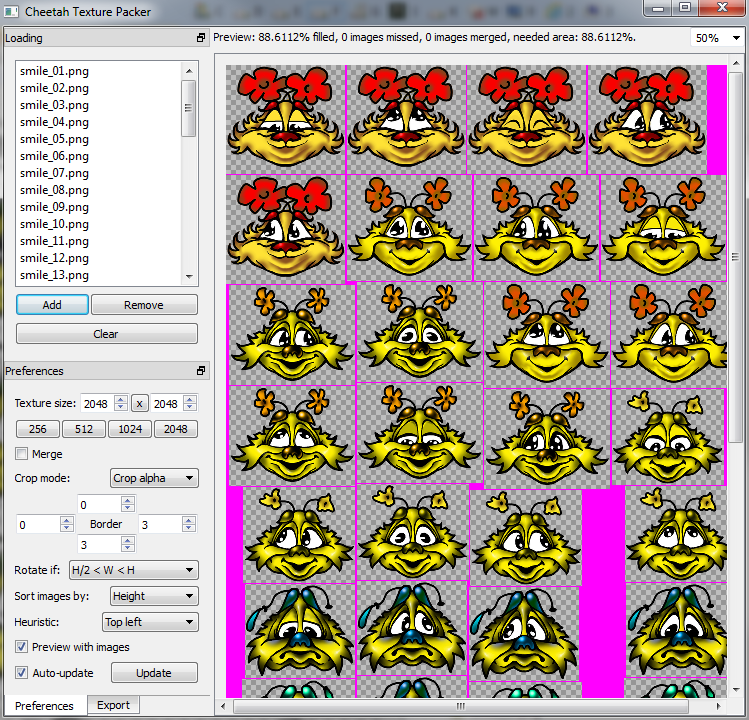The image size is (749, 720).
Task: Select smile_04.png in the file list
Action: [54, 122]
